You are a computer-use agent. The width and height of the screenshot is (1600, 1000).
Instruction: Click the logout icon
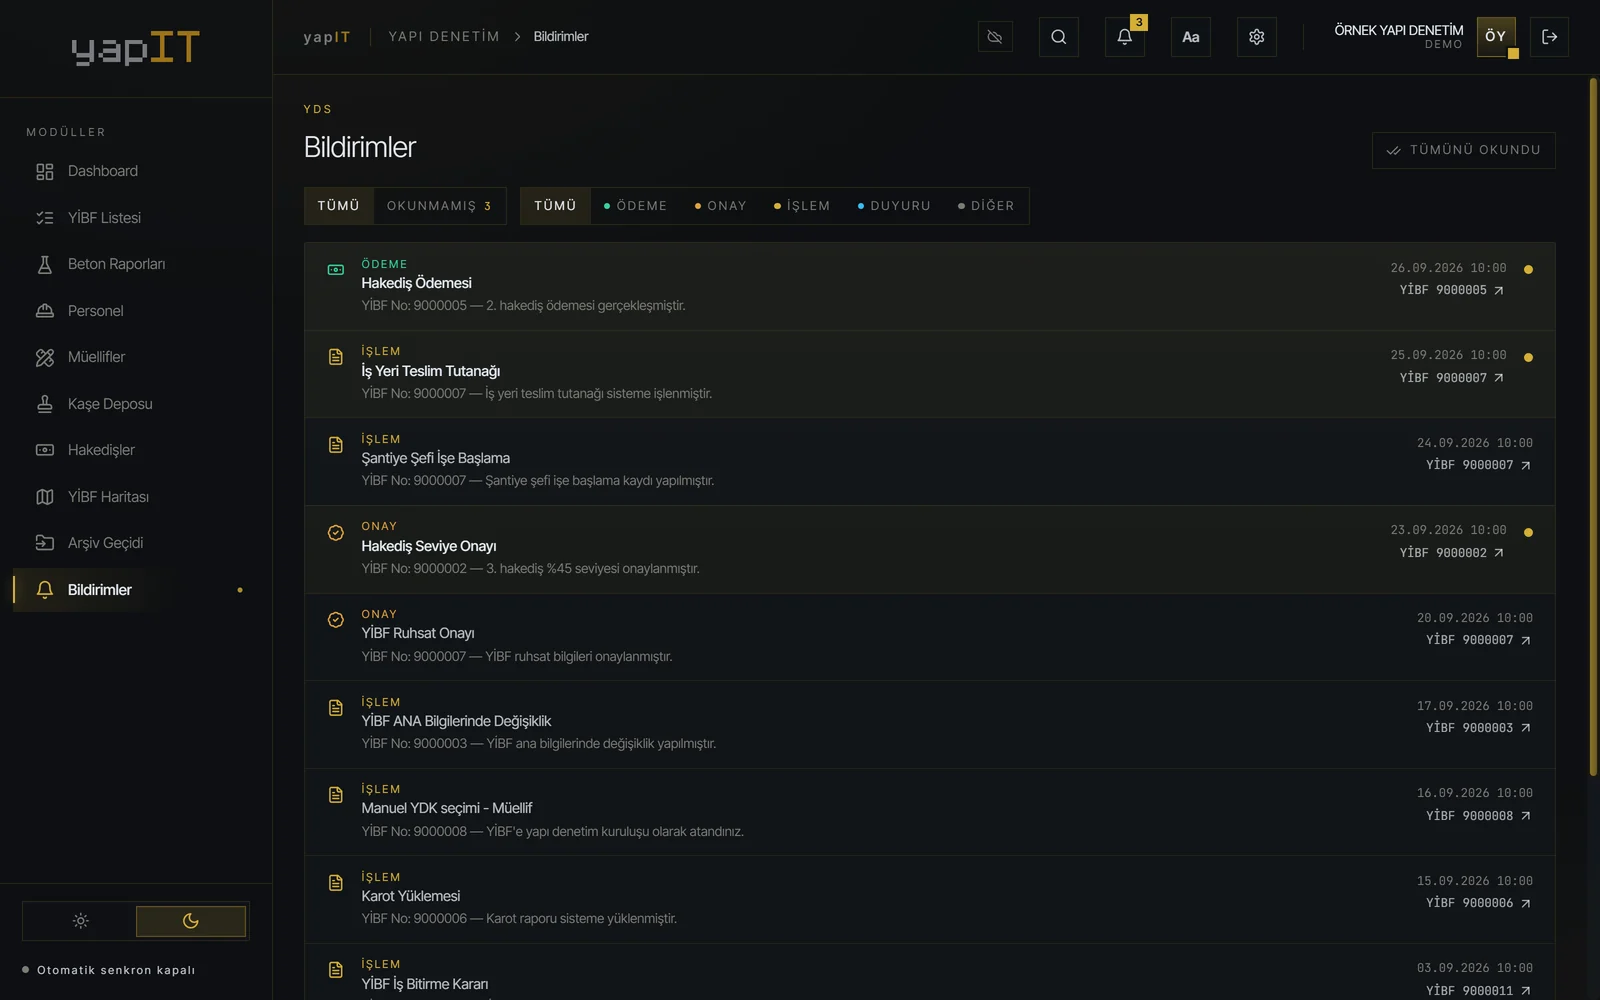point(1549,37)
